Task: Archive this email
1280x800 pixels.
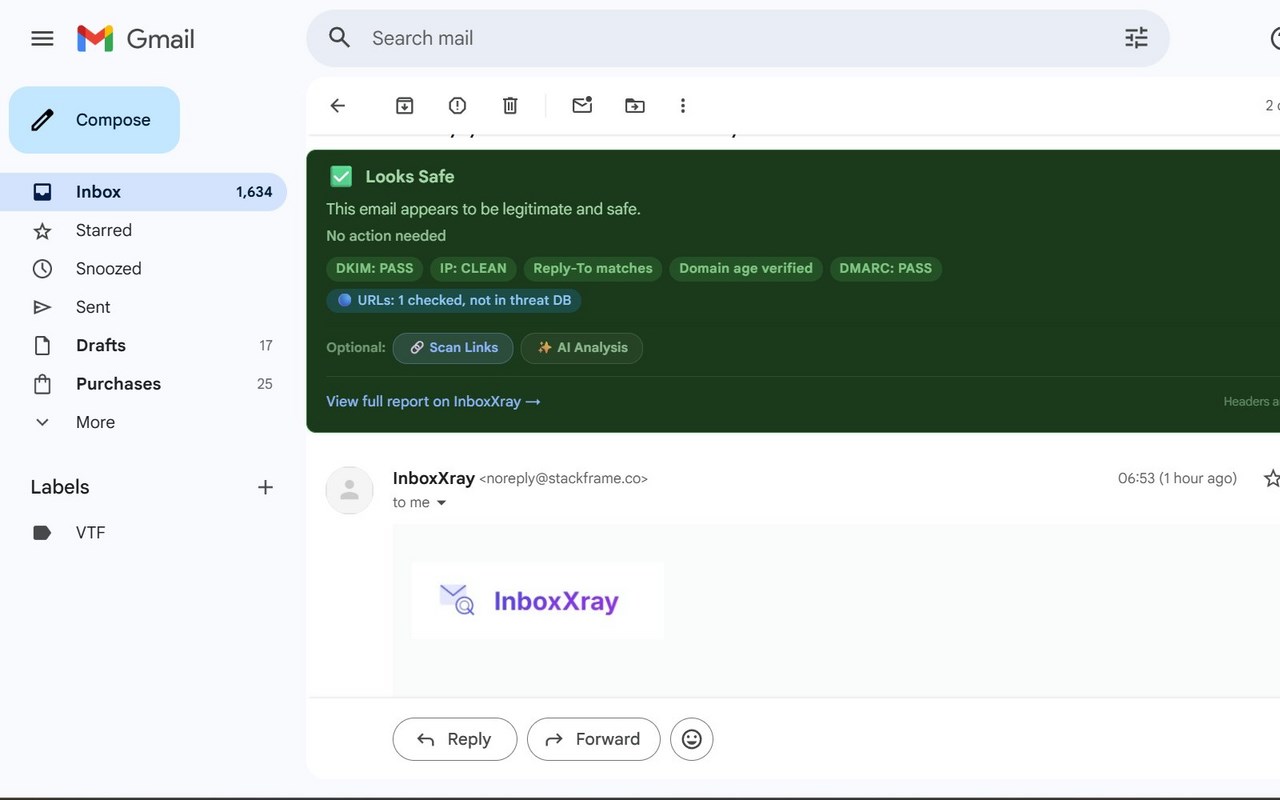Action: pyautogui.click(x=405, y=105)
